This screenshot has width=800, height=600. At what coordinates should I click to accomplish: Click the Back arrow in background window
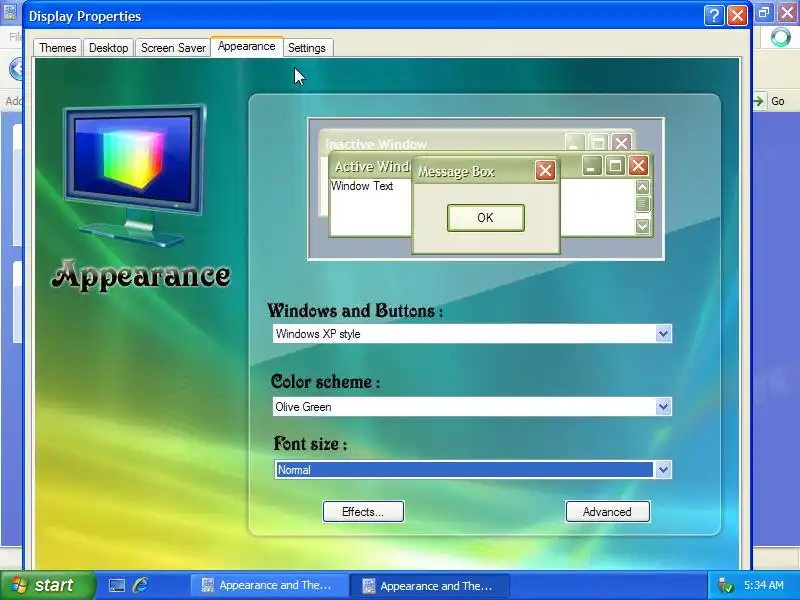point(16,69)
